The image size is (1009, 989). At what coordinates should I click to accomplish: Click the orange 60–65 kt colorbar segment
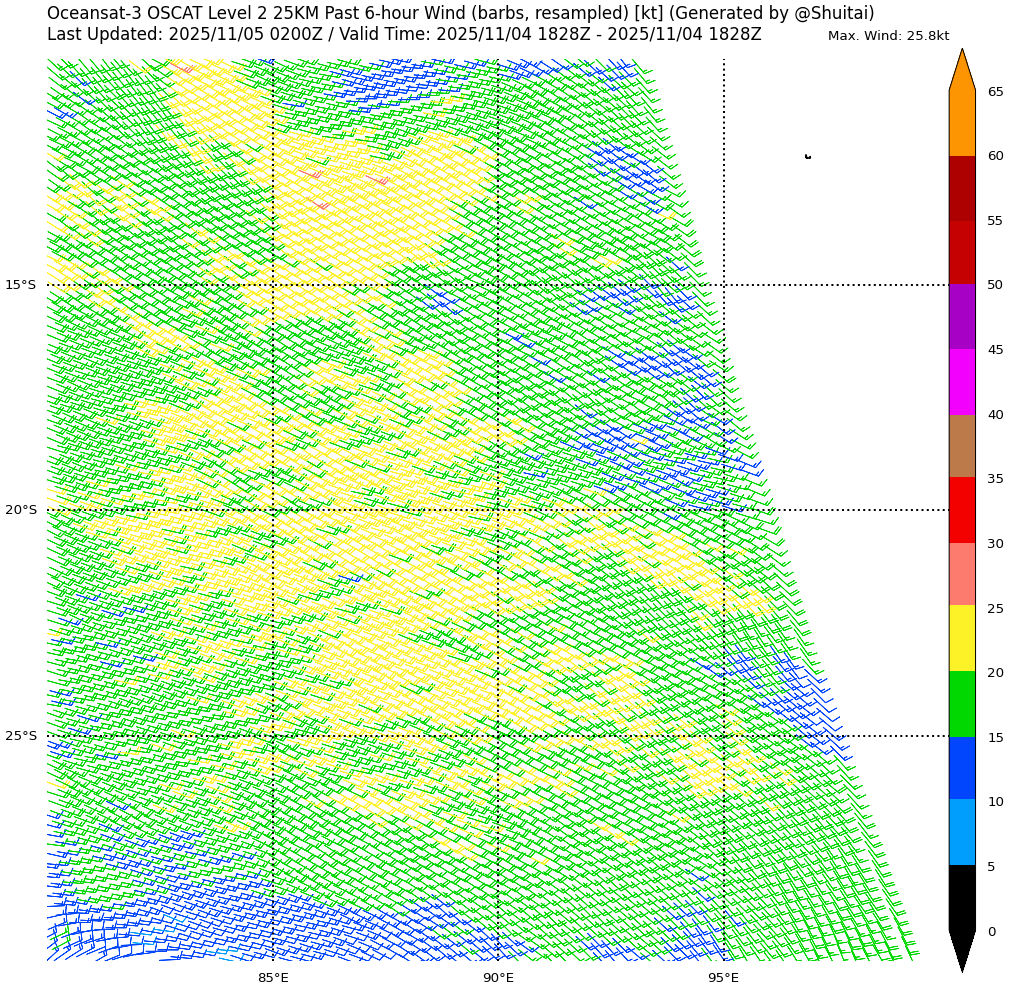(961, 123)
